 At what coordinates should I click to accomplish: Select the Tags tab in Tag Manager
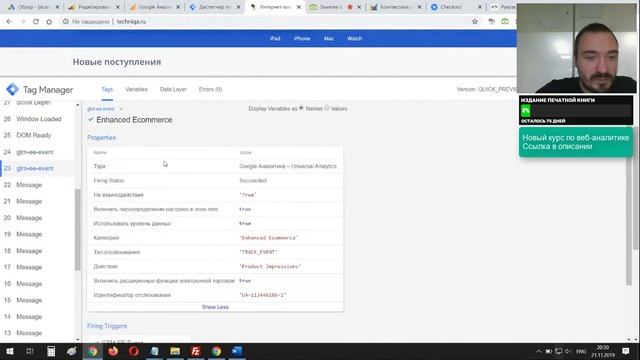[x=107, y=89]
